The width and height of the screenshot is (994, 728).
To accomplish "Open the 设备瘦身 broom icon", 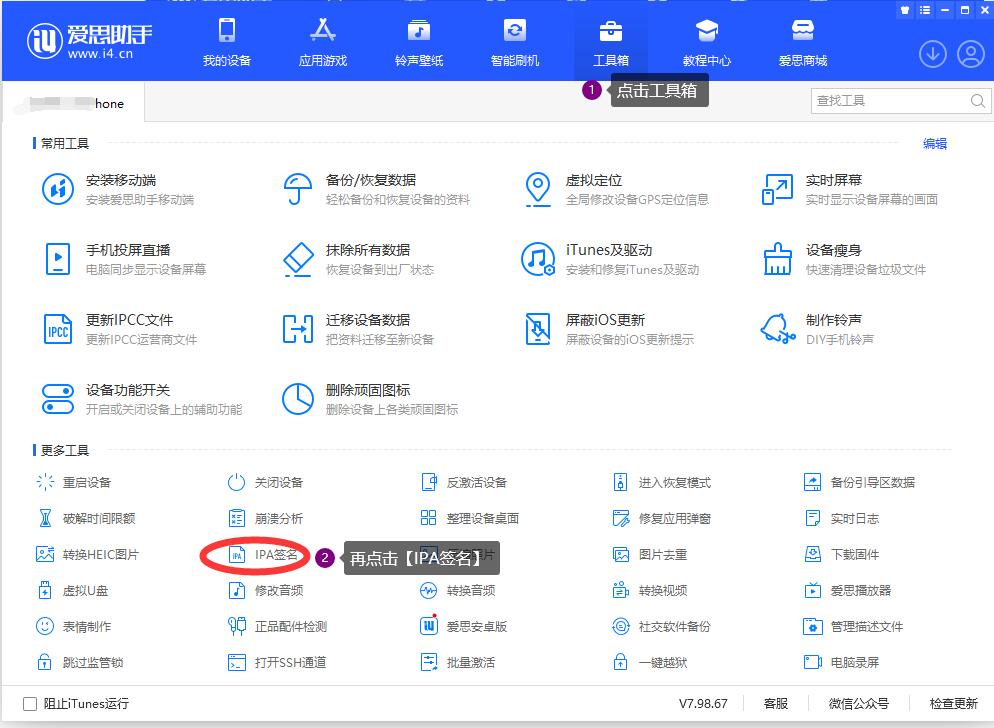I will coord(777,259).
